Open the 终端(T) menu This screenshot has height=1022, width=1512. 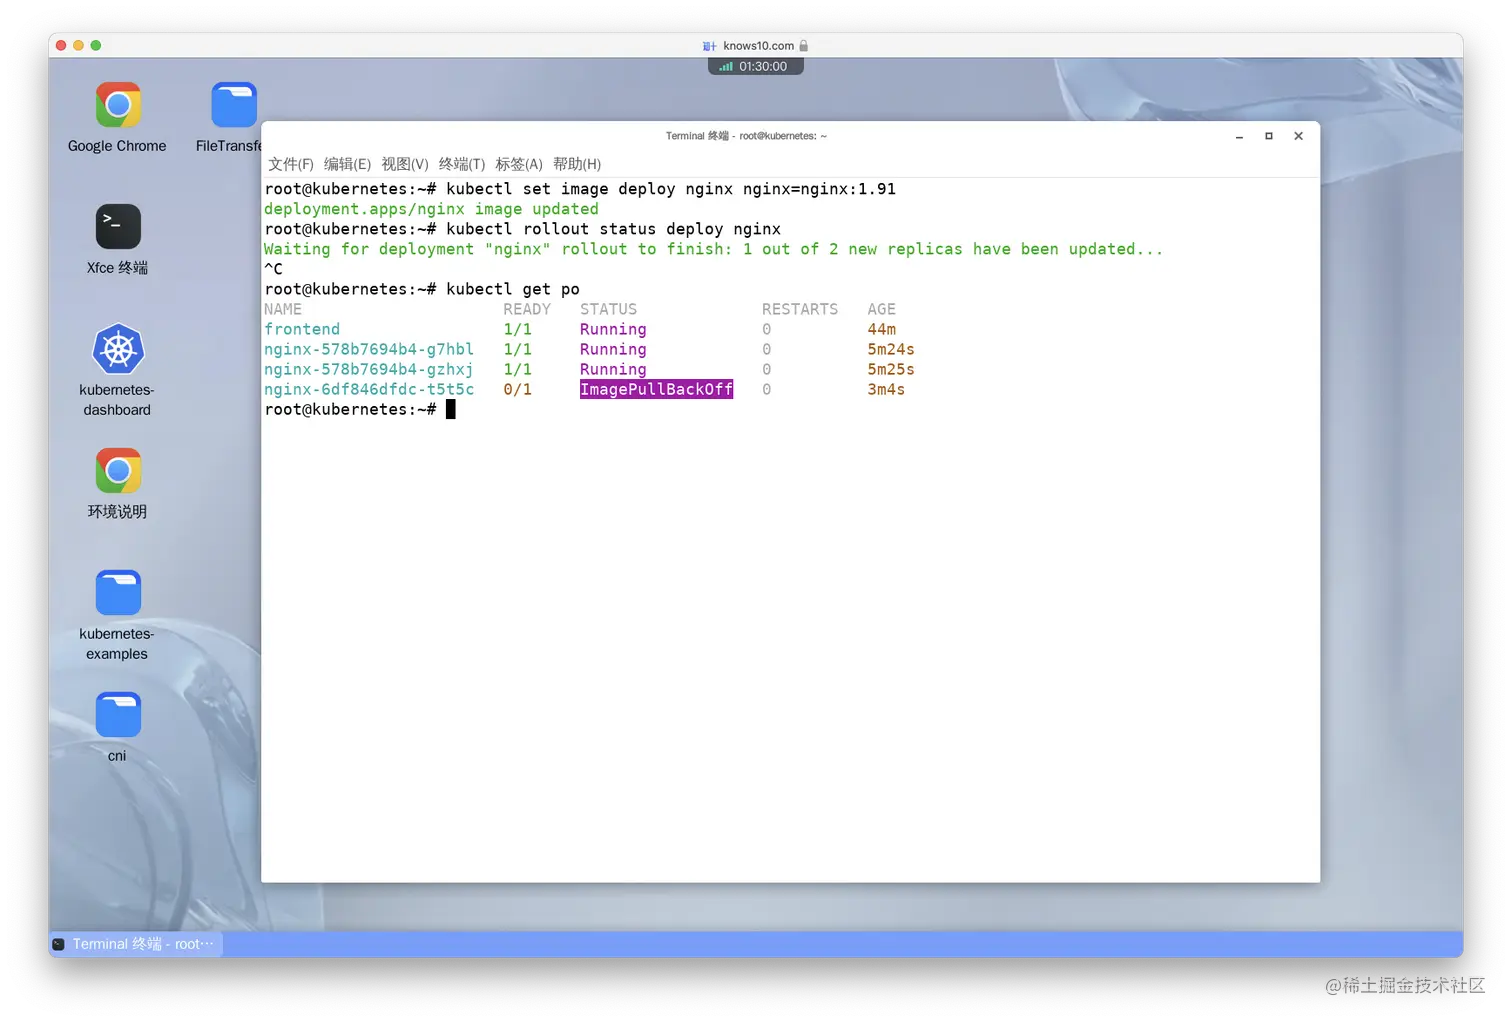pos(462,164)
